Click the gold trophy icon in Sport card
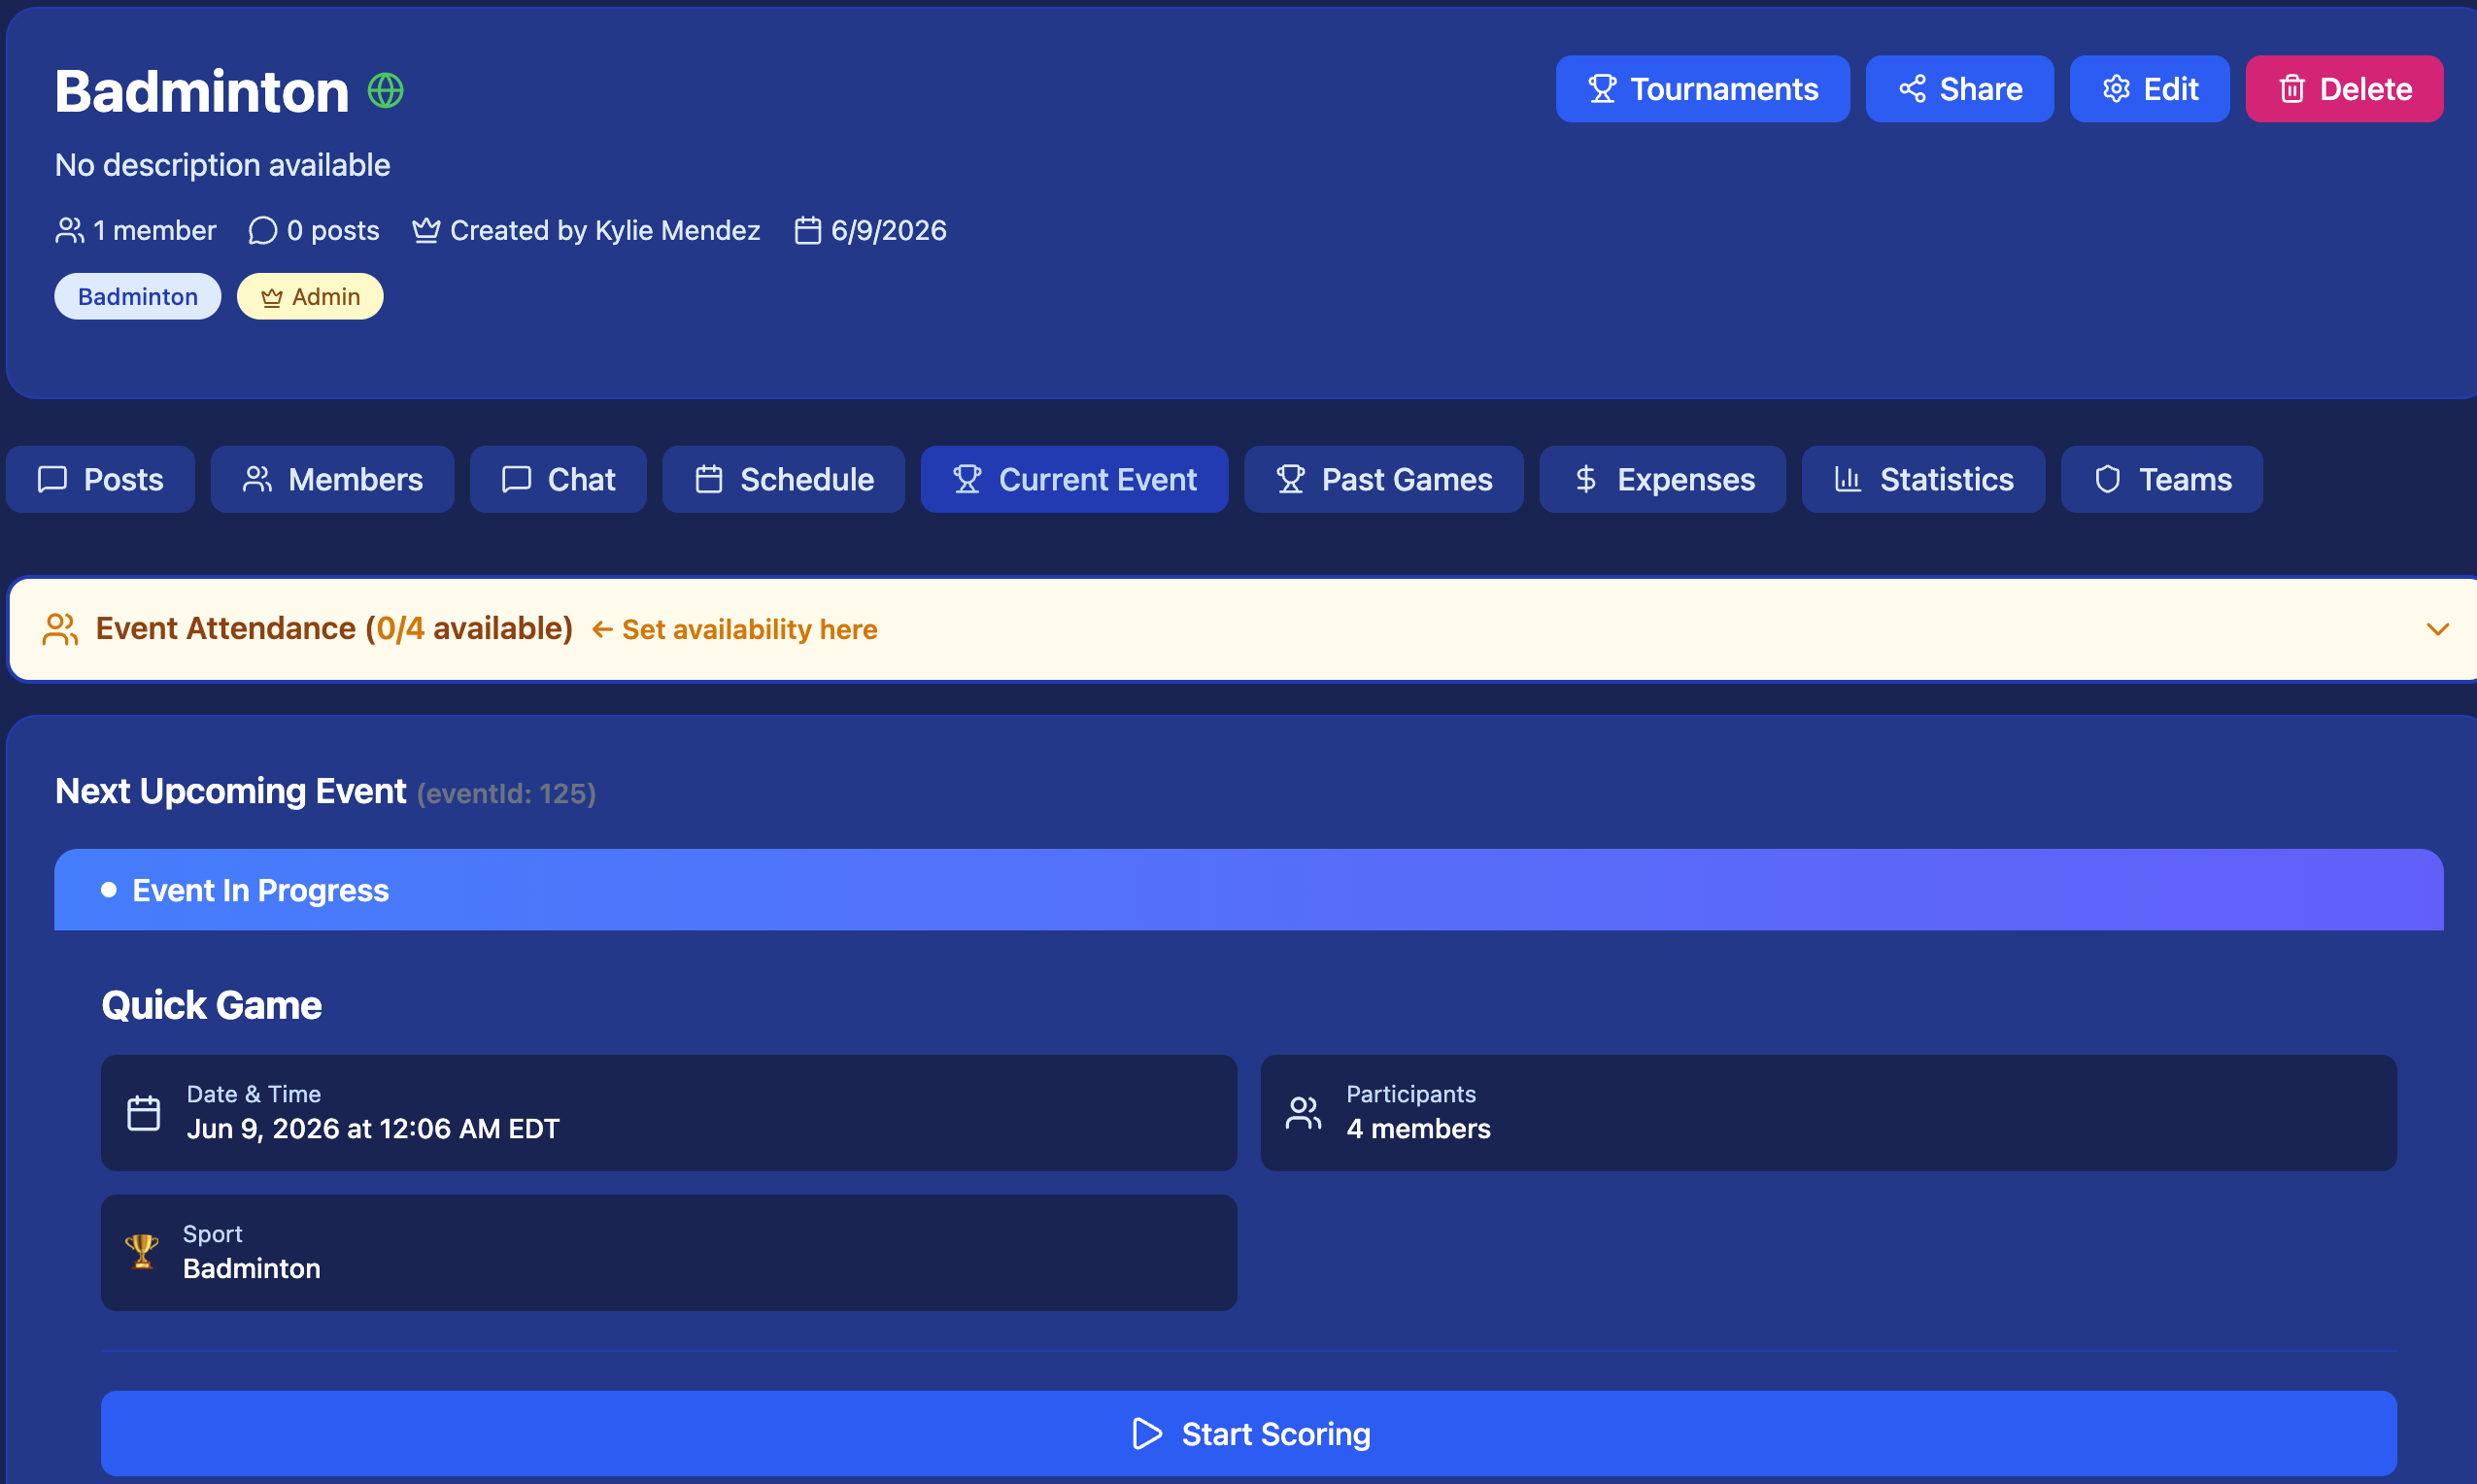This screenshot has height=1484, width=2477. coord(141,1252)
